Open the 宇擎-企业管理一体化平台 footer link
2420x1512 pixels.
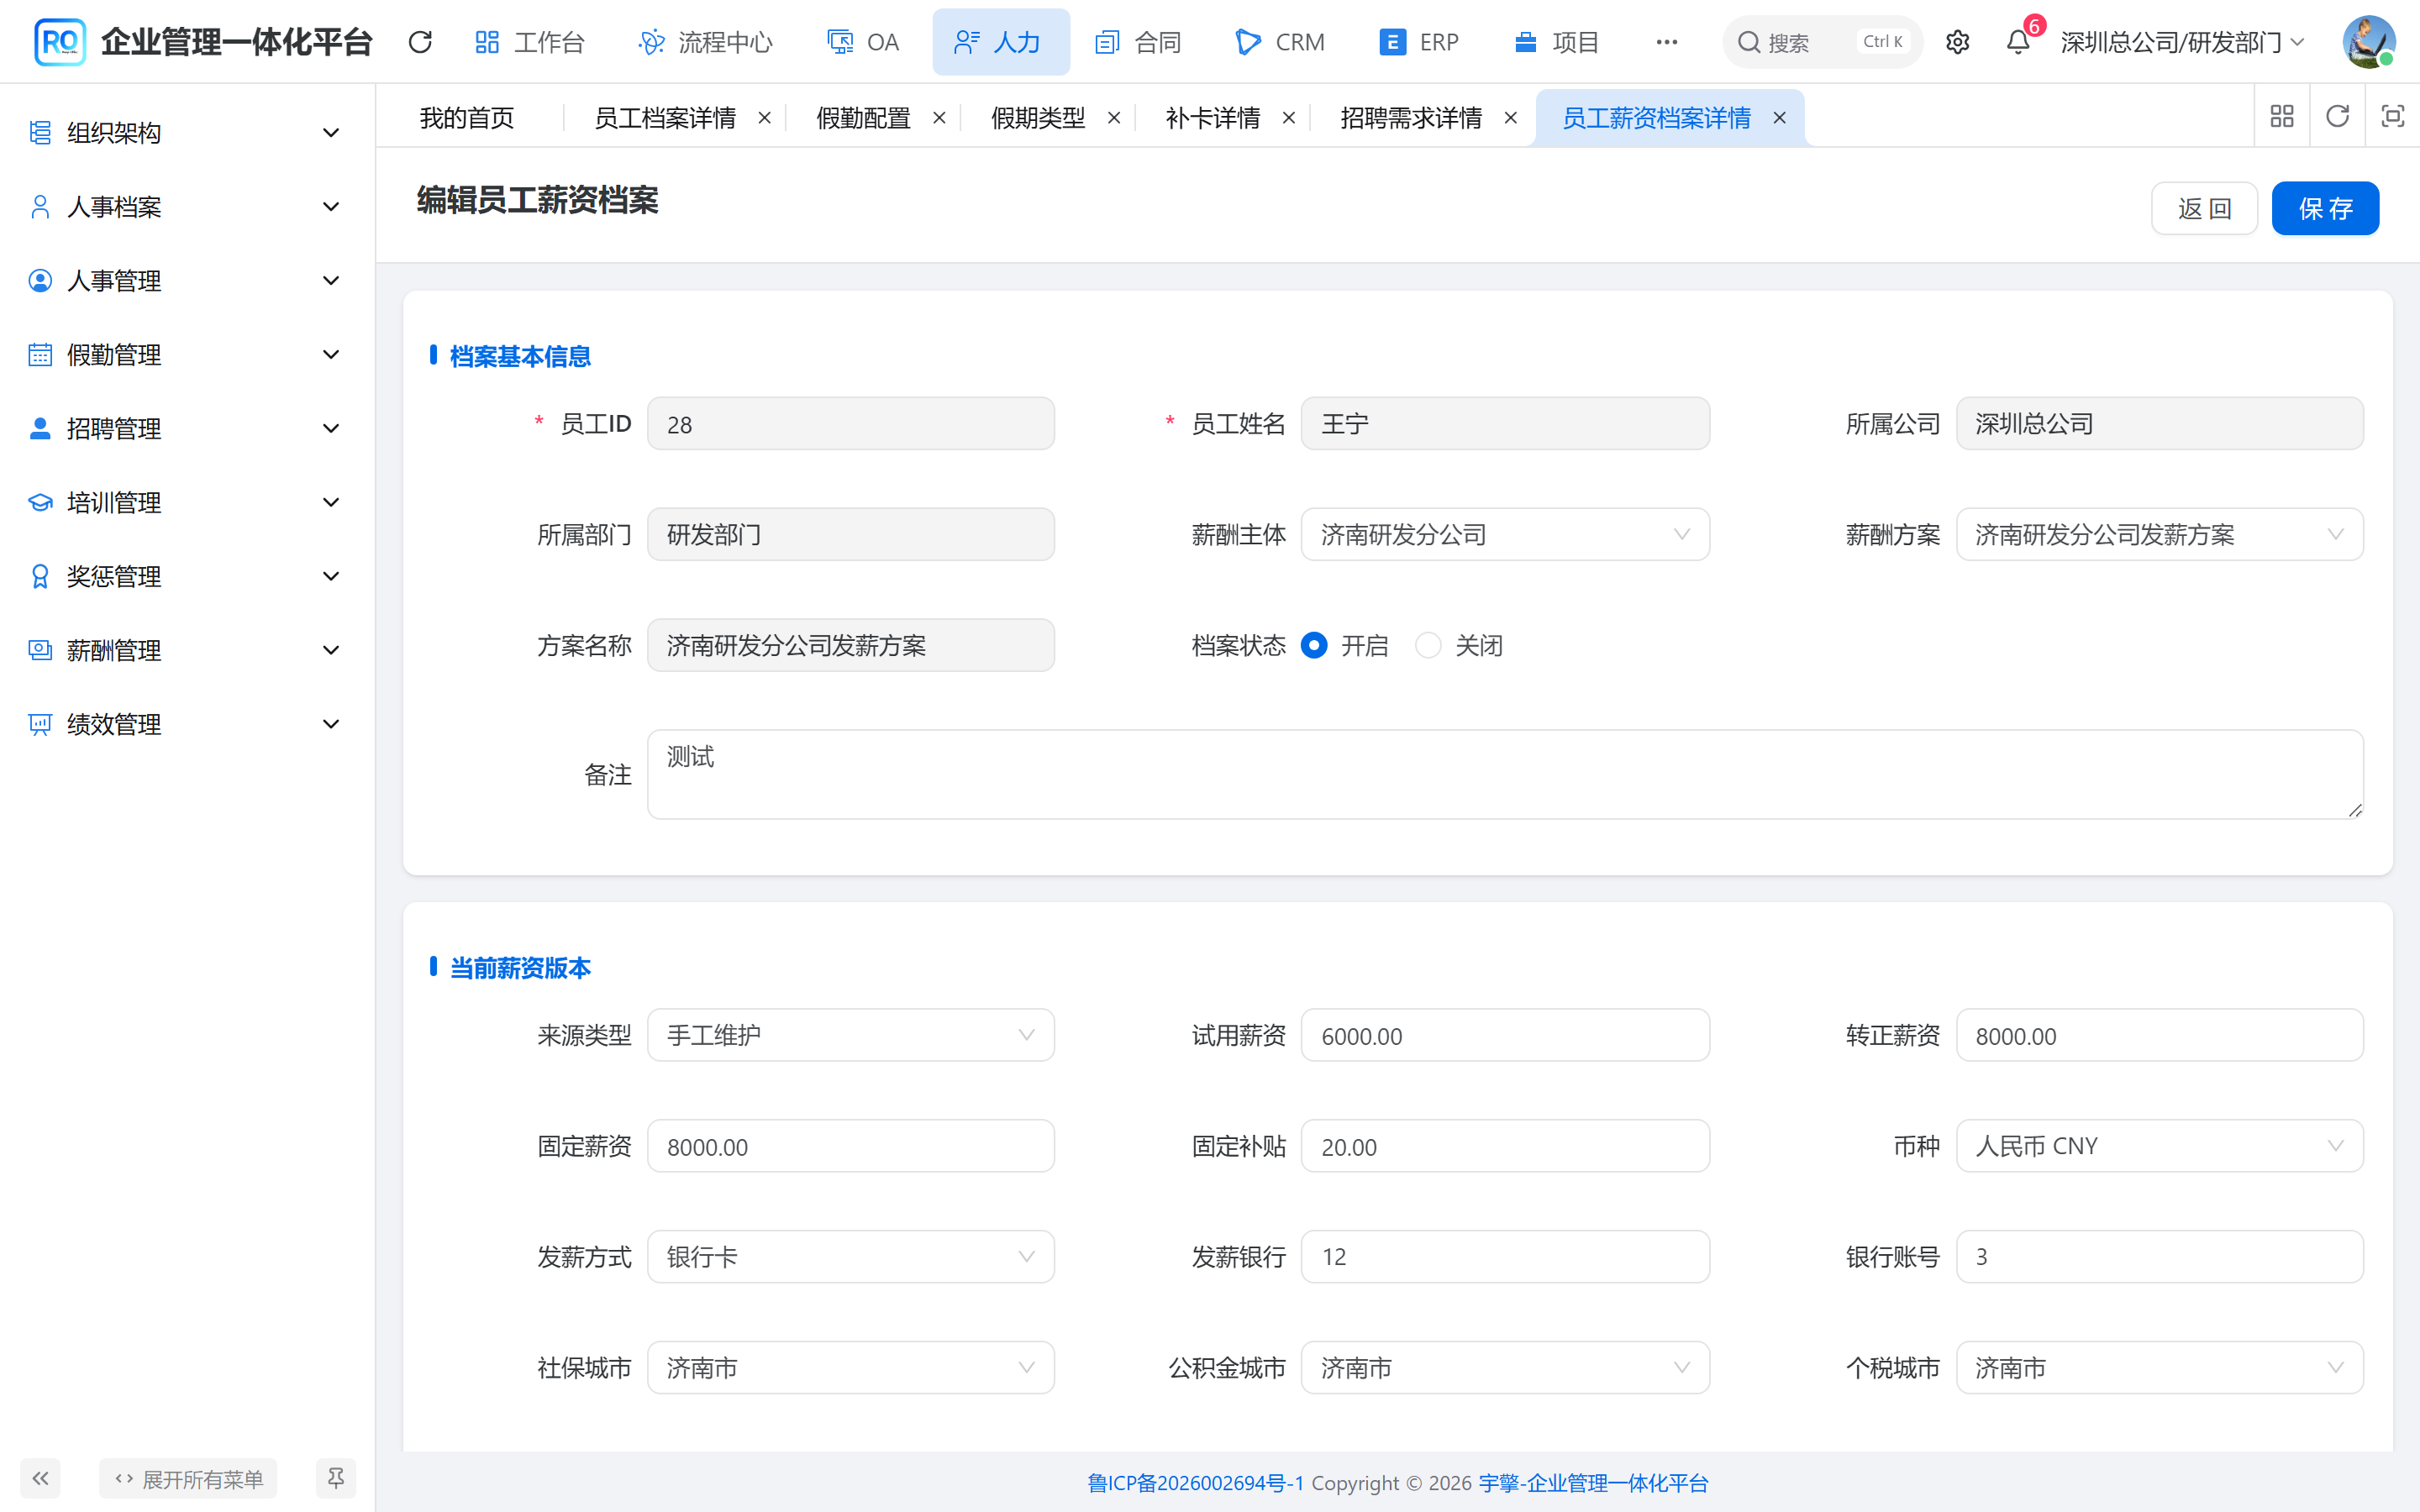1593,1482
